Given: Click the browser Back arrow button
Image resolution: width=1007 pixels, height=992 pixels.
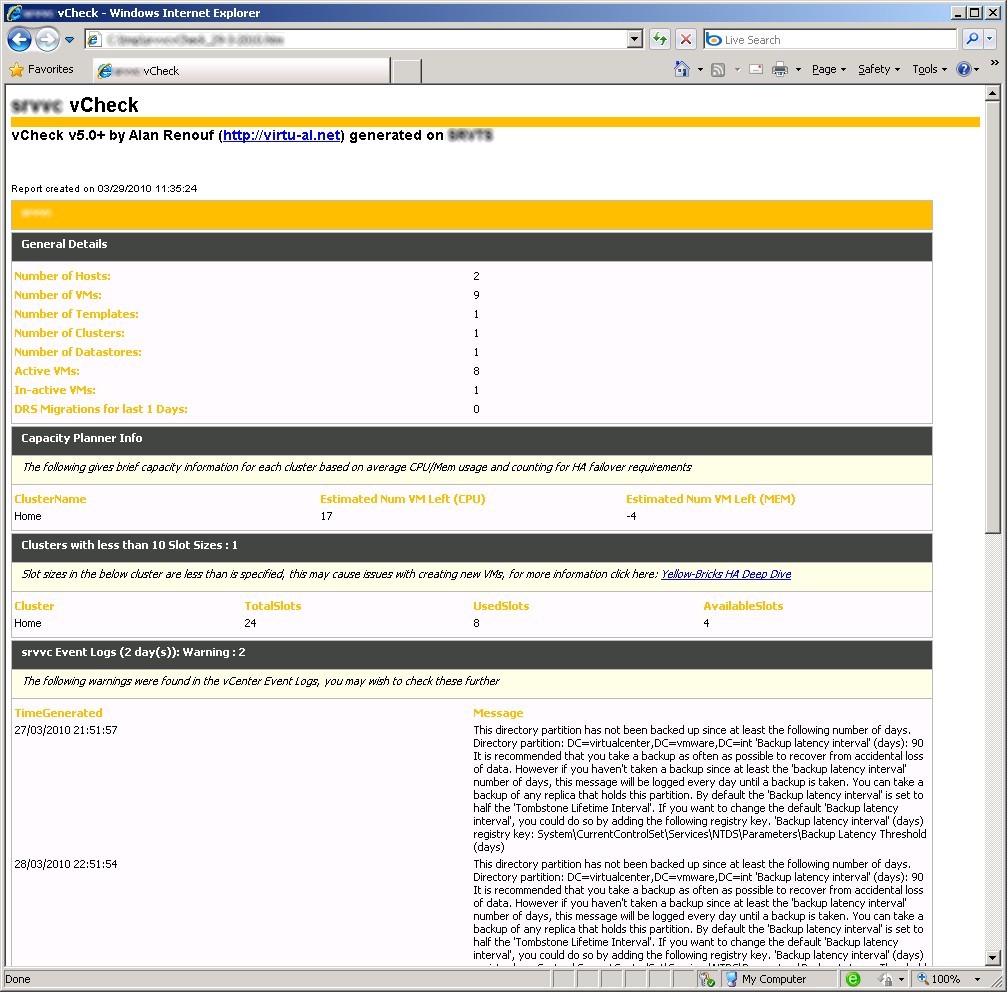Looking at the screenshot, I should 19,40.
